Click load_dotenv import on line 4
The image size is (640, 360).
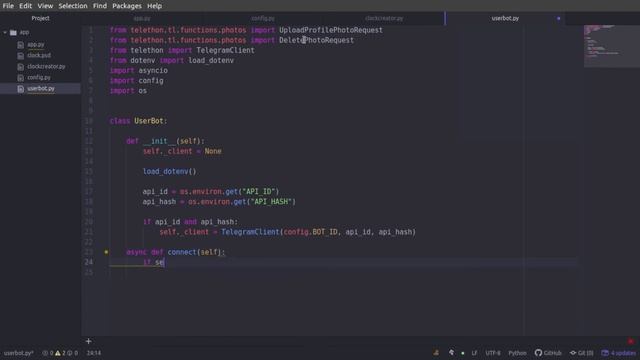click(211, 60)
